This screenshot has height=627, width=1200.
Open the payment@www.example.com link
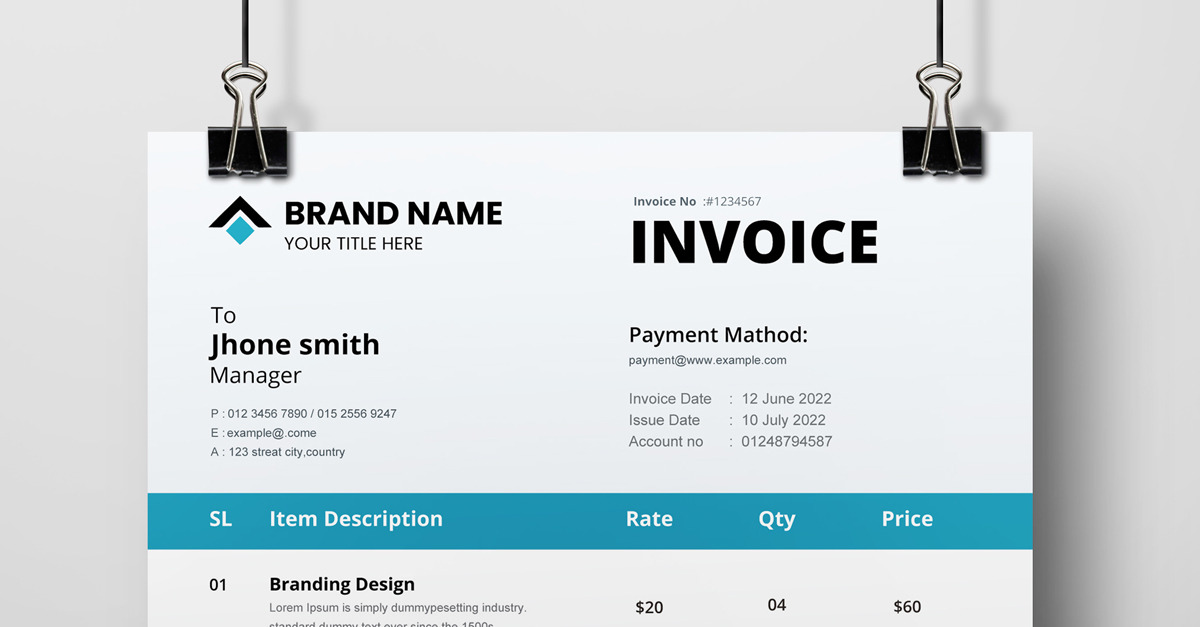click(x=708, y=360)
